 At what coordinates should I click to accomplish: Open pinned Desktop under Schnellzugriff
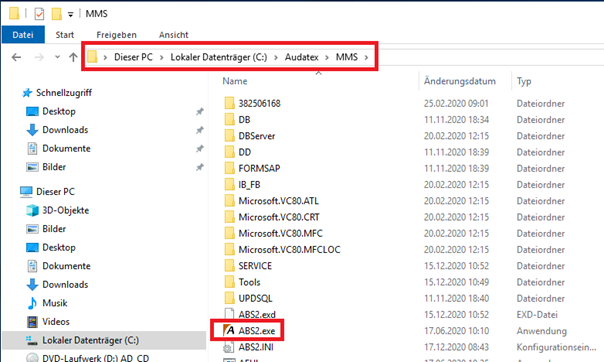(x=59, y=111)
